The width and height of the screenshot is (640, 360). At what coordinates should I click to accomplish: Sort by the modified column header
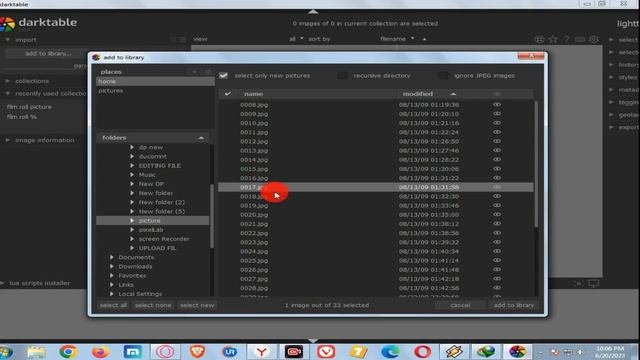429,94
